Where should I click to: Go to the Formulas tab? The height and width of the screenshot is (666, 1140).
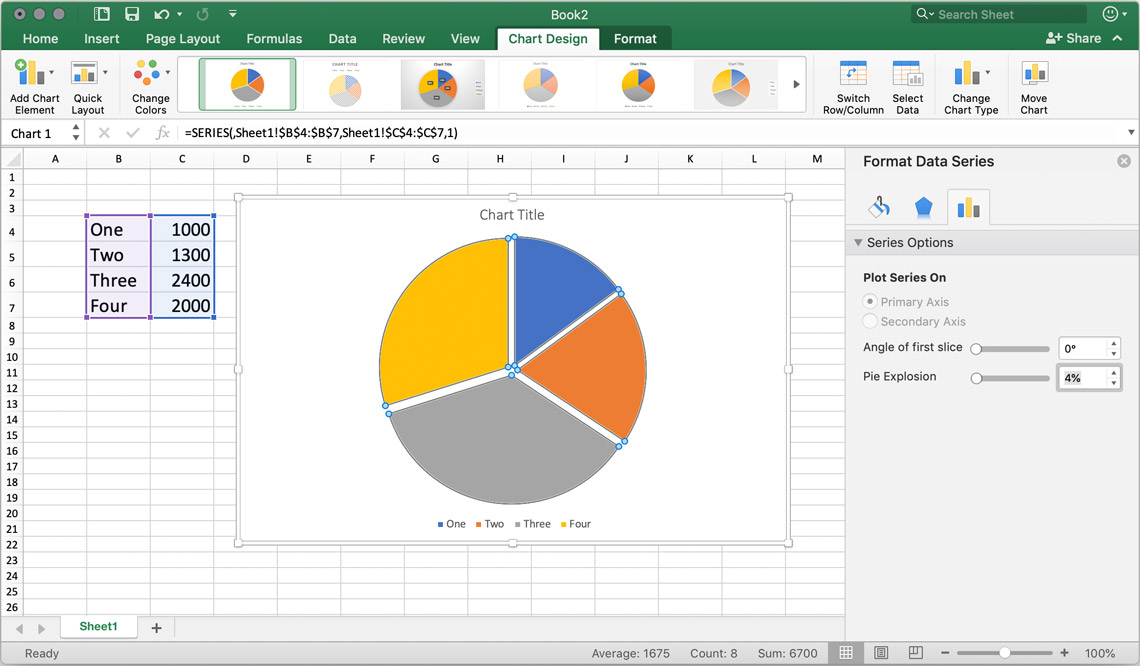tap(274, 39)
